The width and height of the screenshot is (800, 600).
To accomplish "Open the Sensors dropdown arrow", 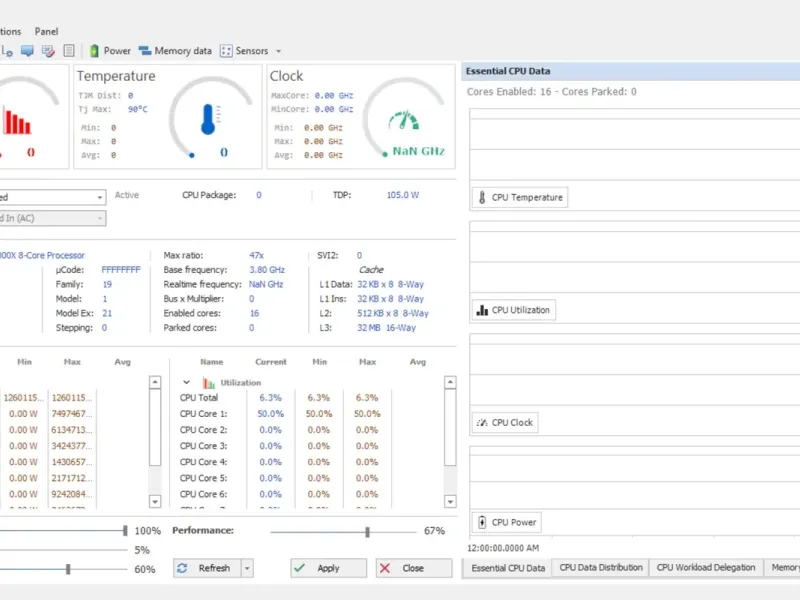I will (x=279, y=51).
